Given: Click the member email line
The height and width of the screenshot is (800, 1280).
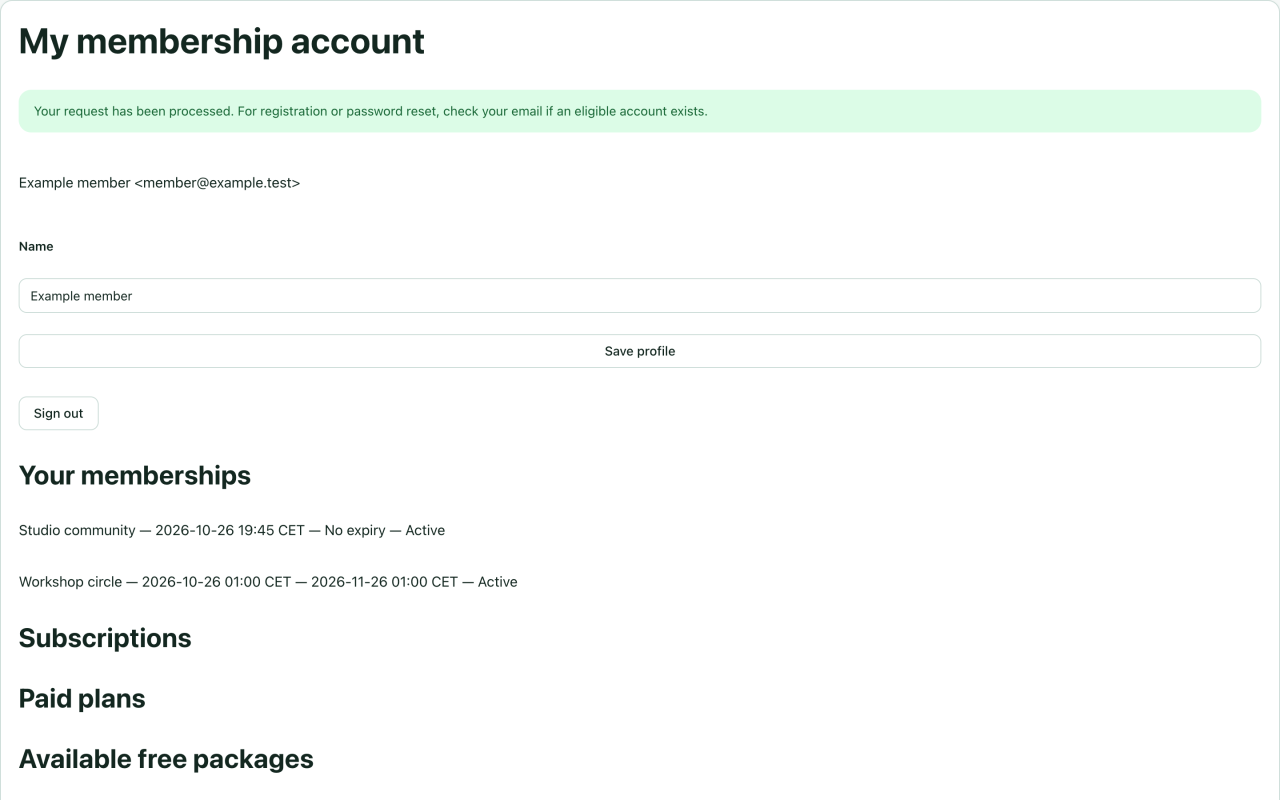Looking at the screenshot, I should (x=160, y=183).
